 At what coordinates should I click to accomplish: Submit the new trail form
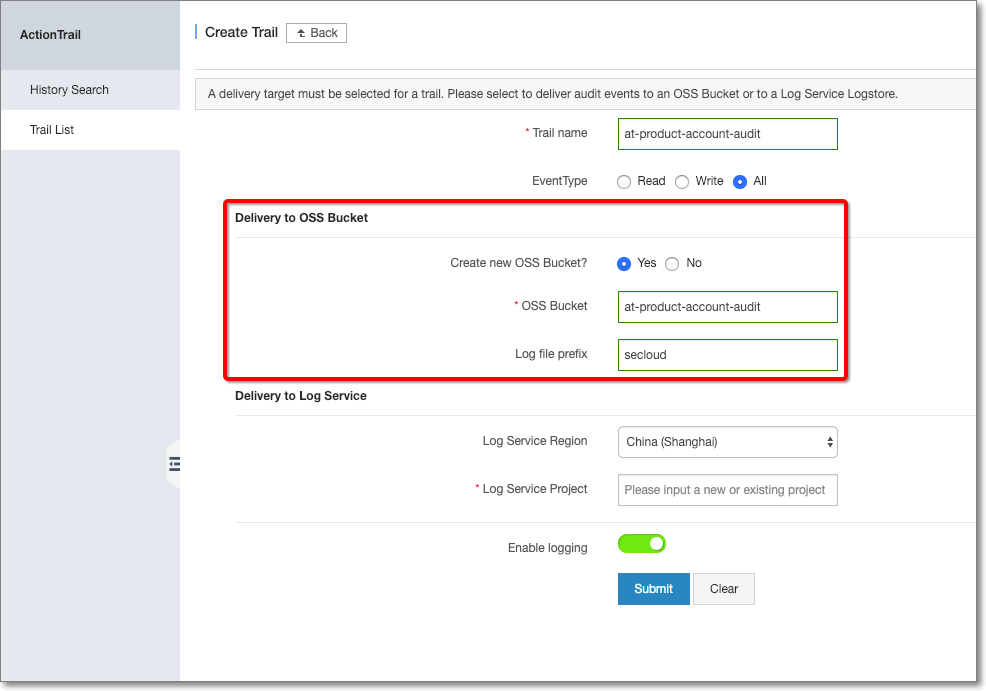653,589
